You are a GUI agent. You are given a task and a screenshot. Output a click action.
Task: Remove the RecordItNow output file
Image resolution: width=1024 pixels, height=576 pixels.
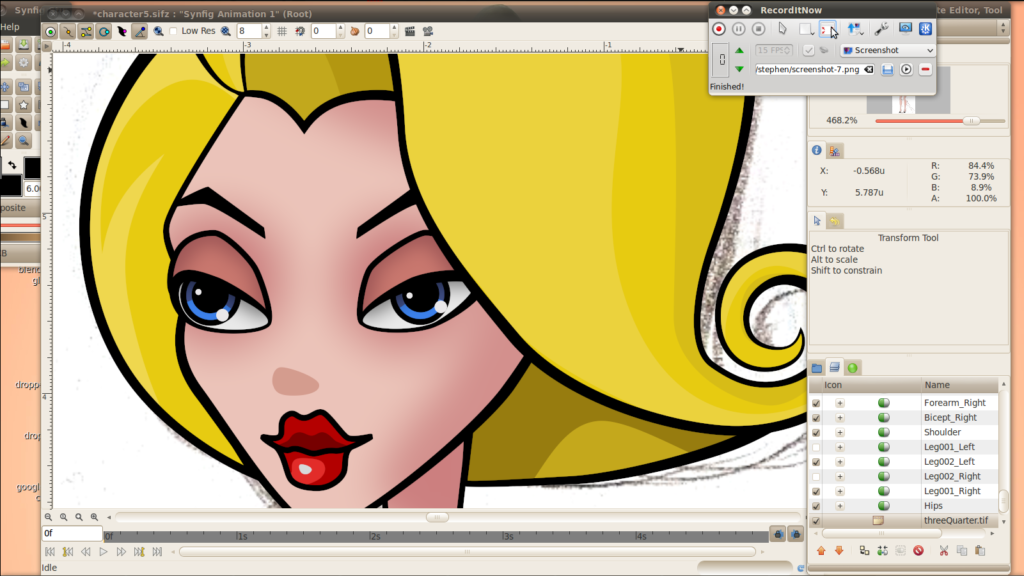click(925, 69)
